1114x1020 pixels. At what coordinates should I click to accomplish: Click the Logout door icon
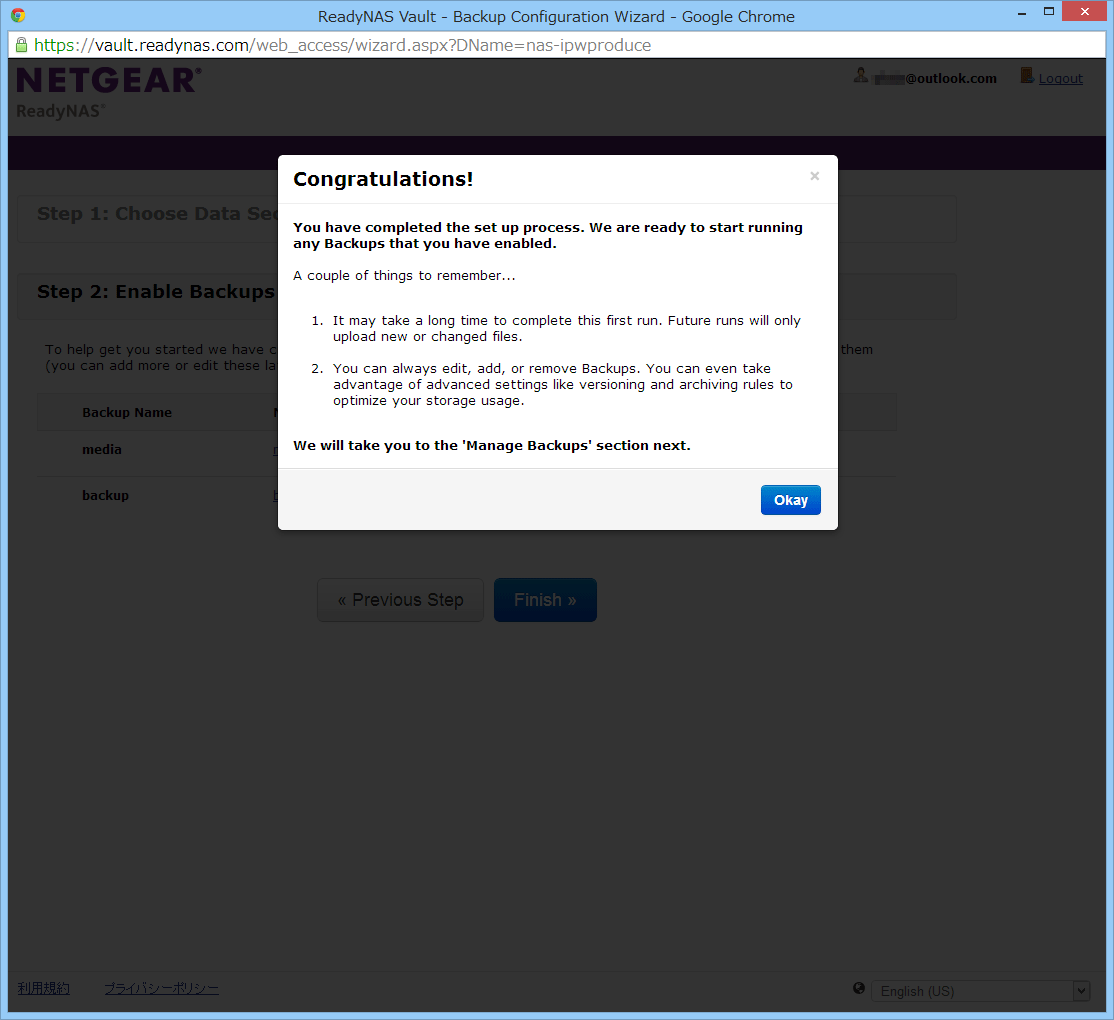pyautogui.click(x=1026, y=76)
